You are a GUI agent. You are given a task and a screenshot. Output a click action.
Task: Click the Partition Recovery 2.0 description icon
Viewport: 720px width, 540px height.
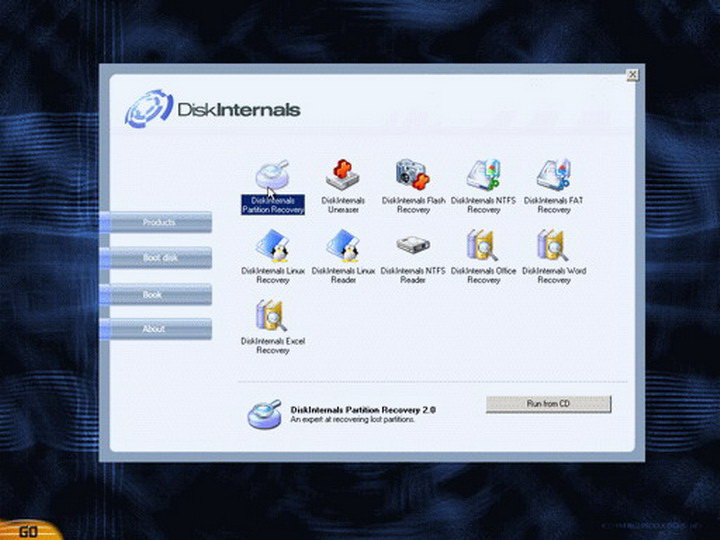click(x=264, y=414)
